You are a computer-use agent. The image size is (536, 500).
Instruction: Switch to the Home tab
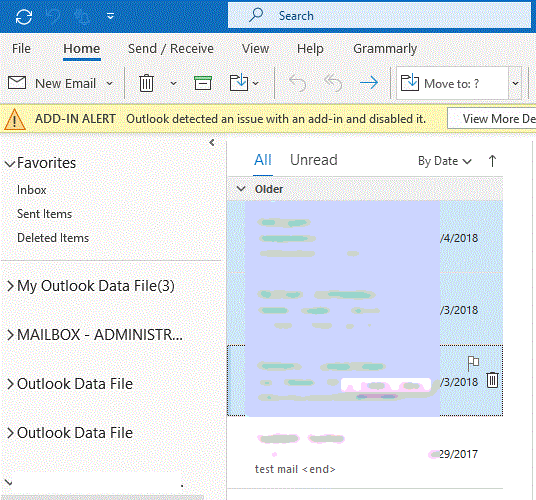pos(82,49)
